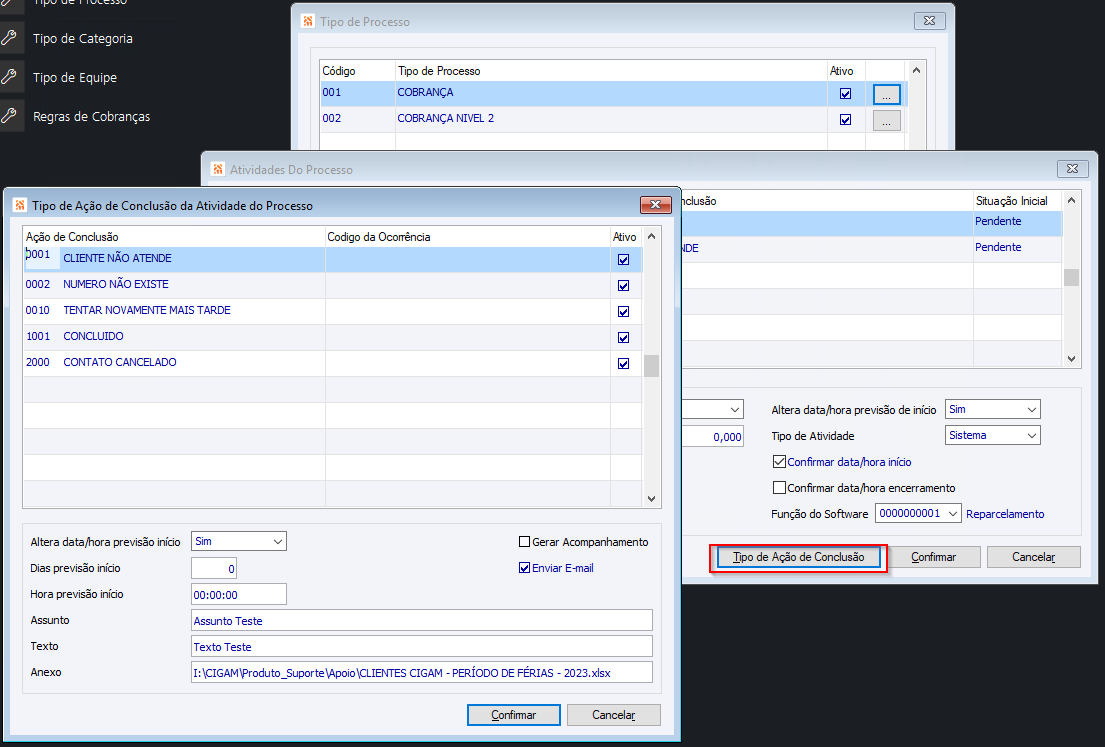Image resolution: width=1105 pixels, height=747 pixels.
Task: Uncheck Ativo for CLIENTE NÃO ATENDE
Action: click(x=623, y=259)
